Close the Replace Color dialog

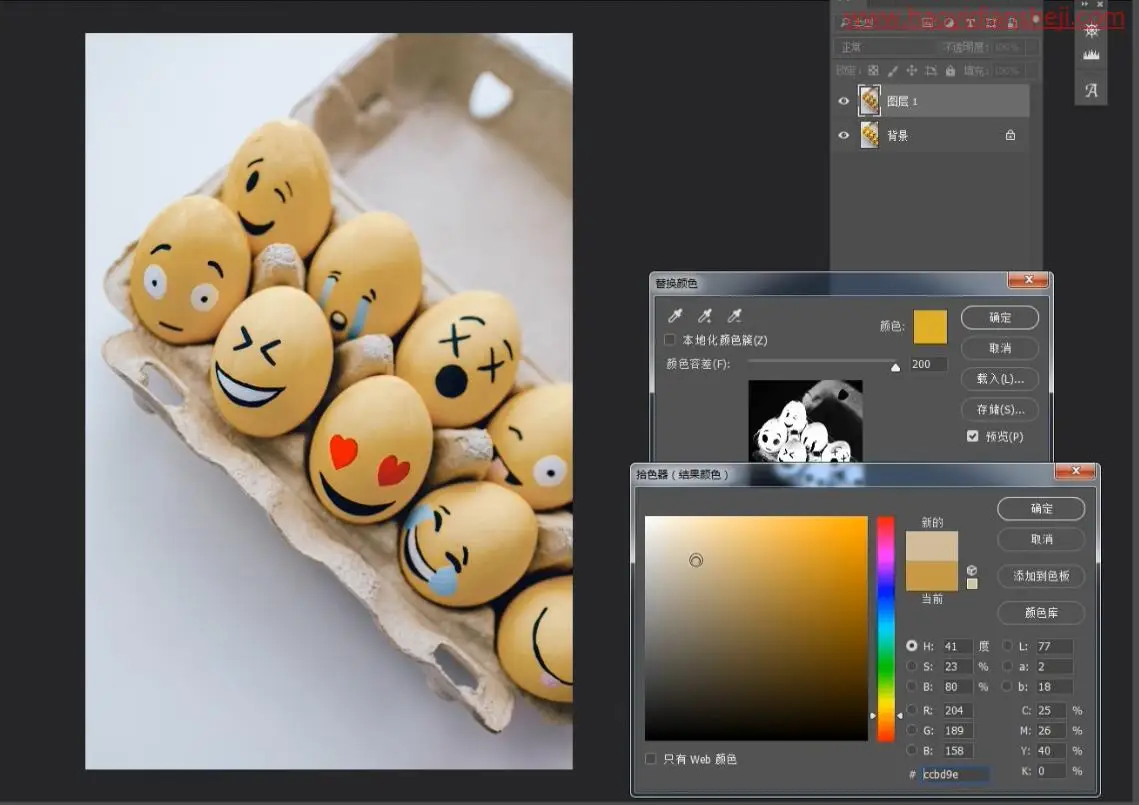tap(1029, 280)
